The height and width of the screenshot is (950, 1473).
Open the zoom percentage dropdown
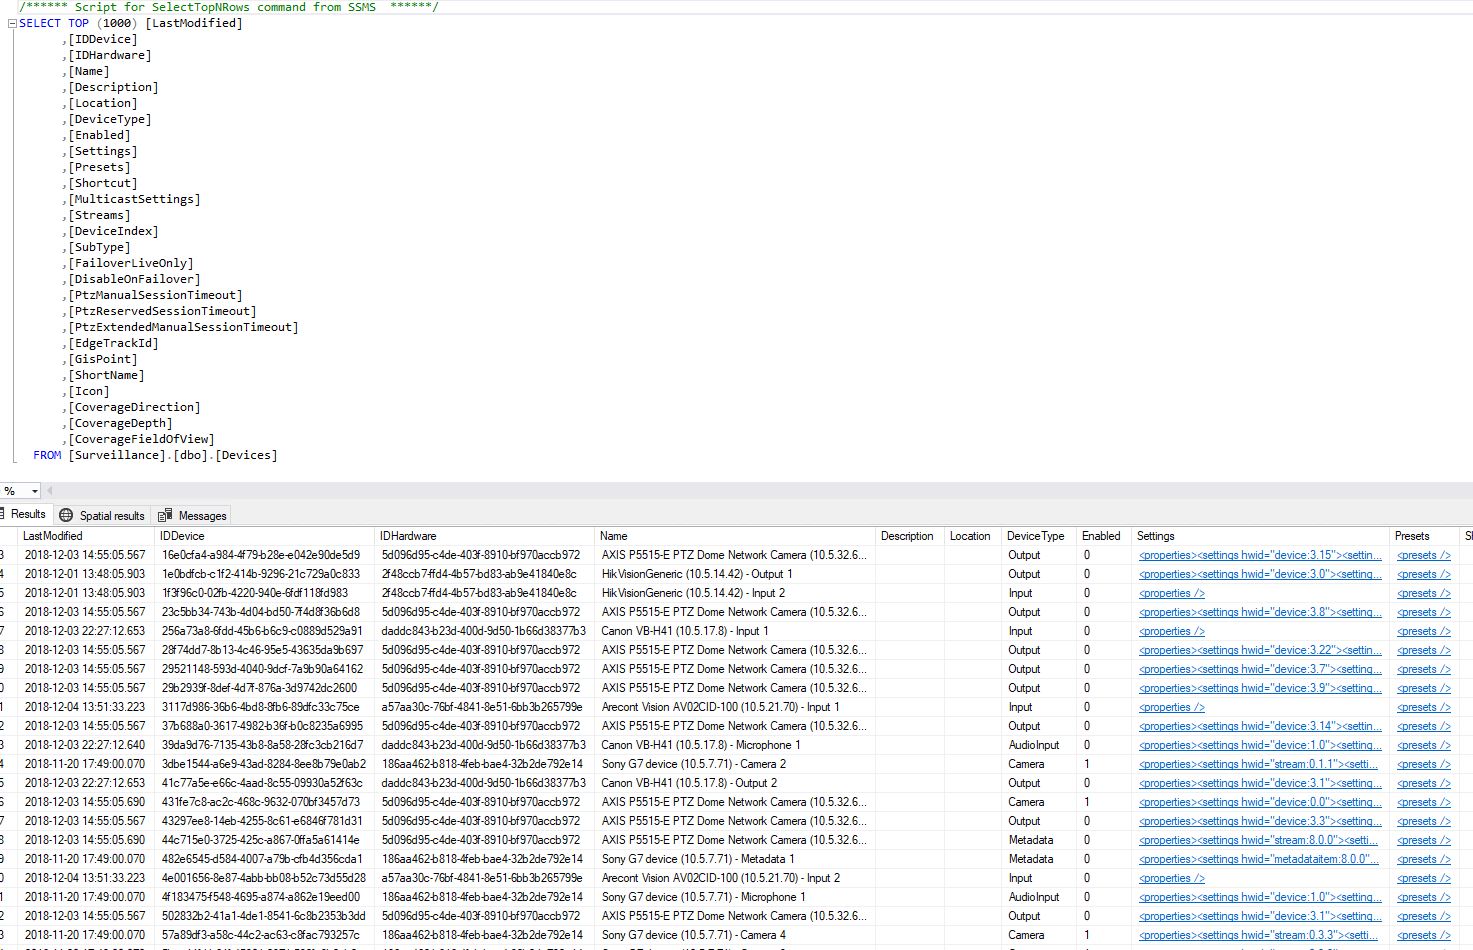(34, 491)
